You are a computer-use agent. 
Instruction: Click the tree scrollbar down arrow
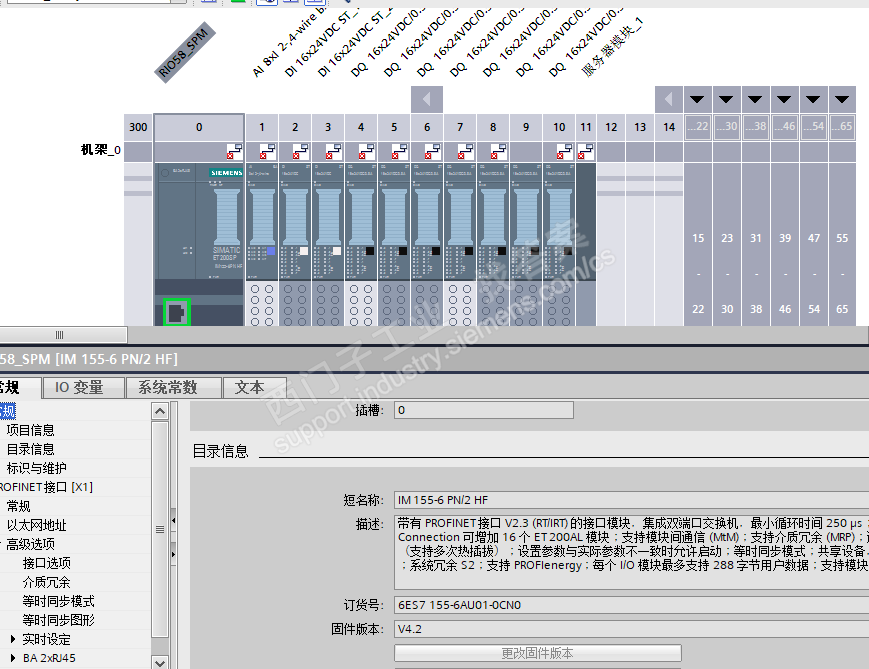coord(160,662)
